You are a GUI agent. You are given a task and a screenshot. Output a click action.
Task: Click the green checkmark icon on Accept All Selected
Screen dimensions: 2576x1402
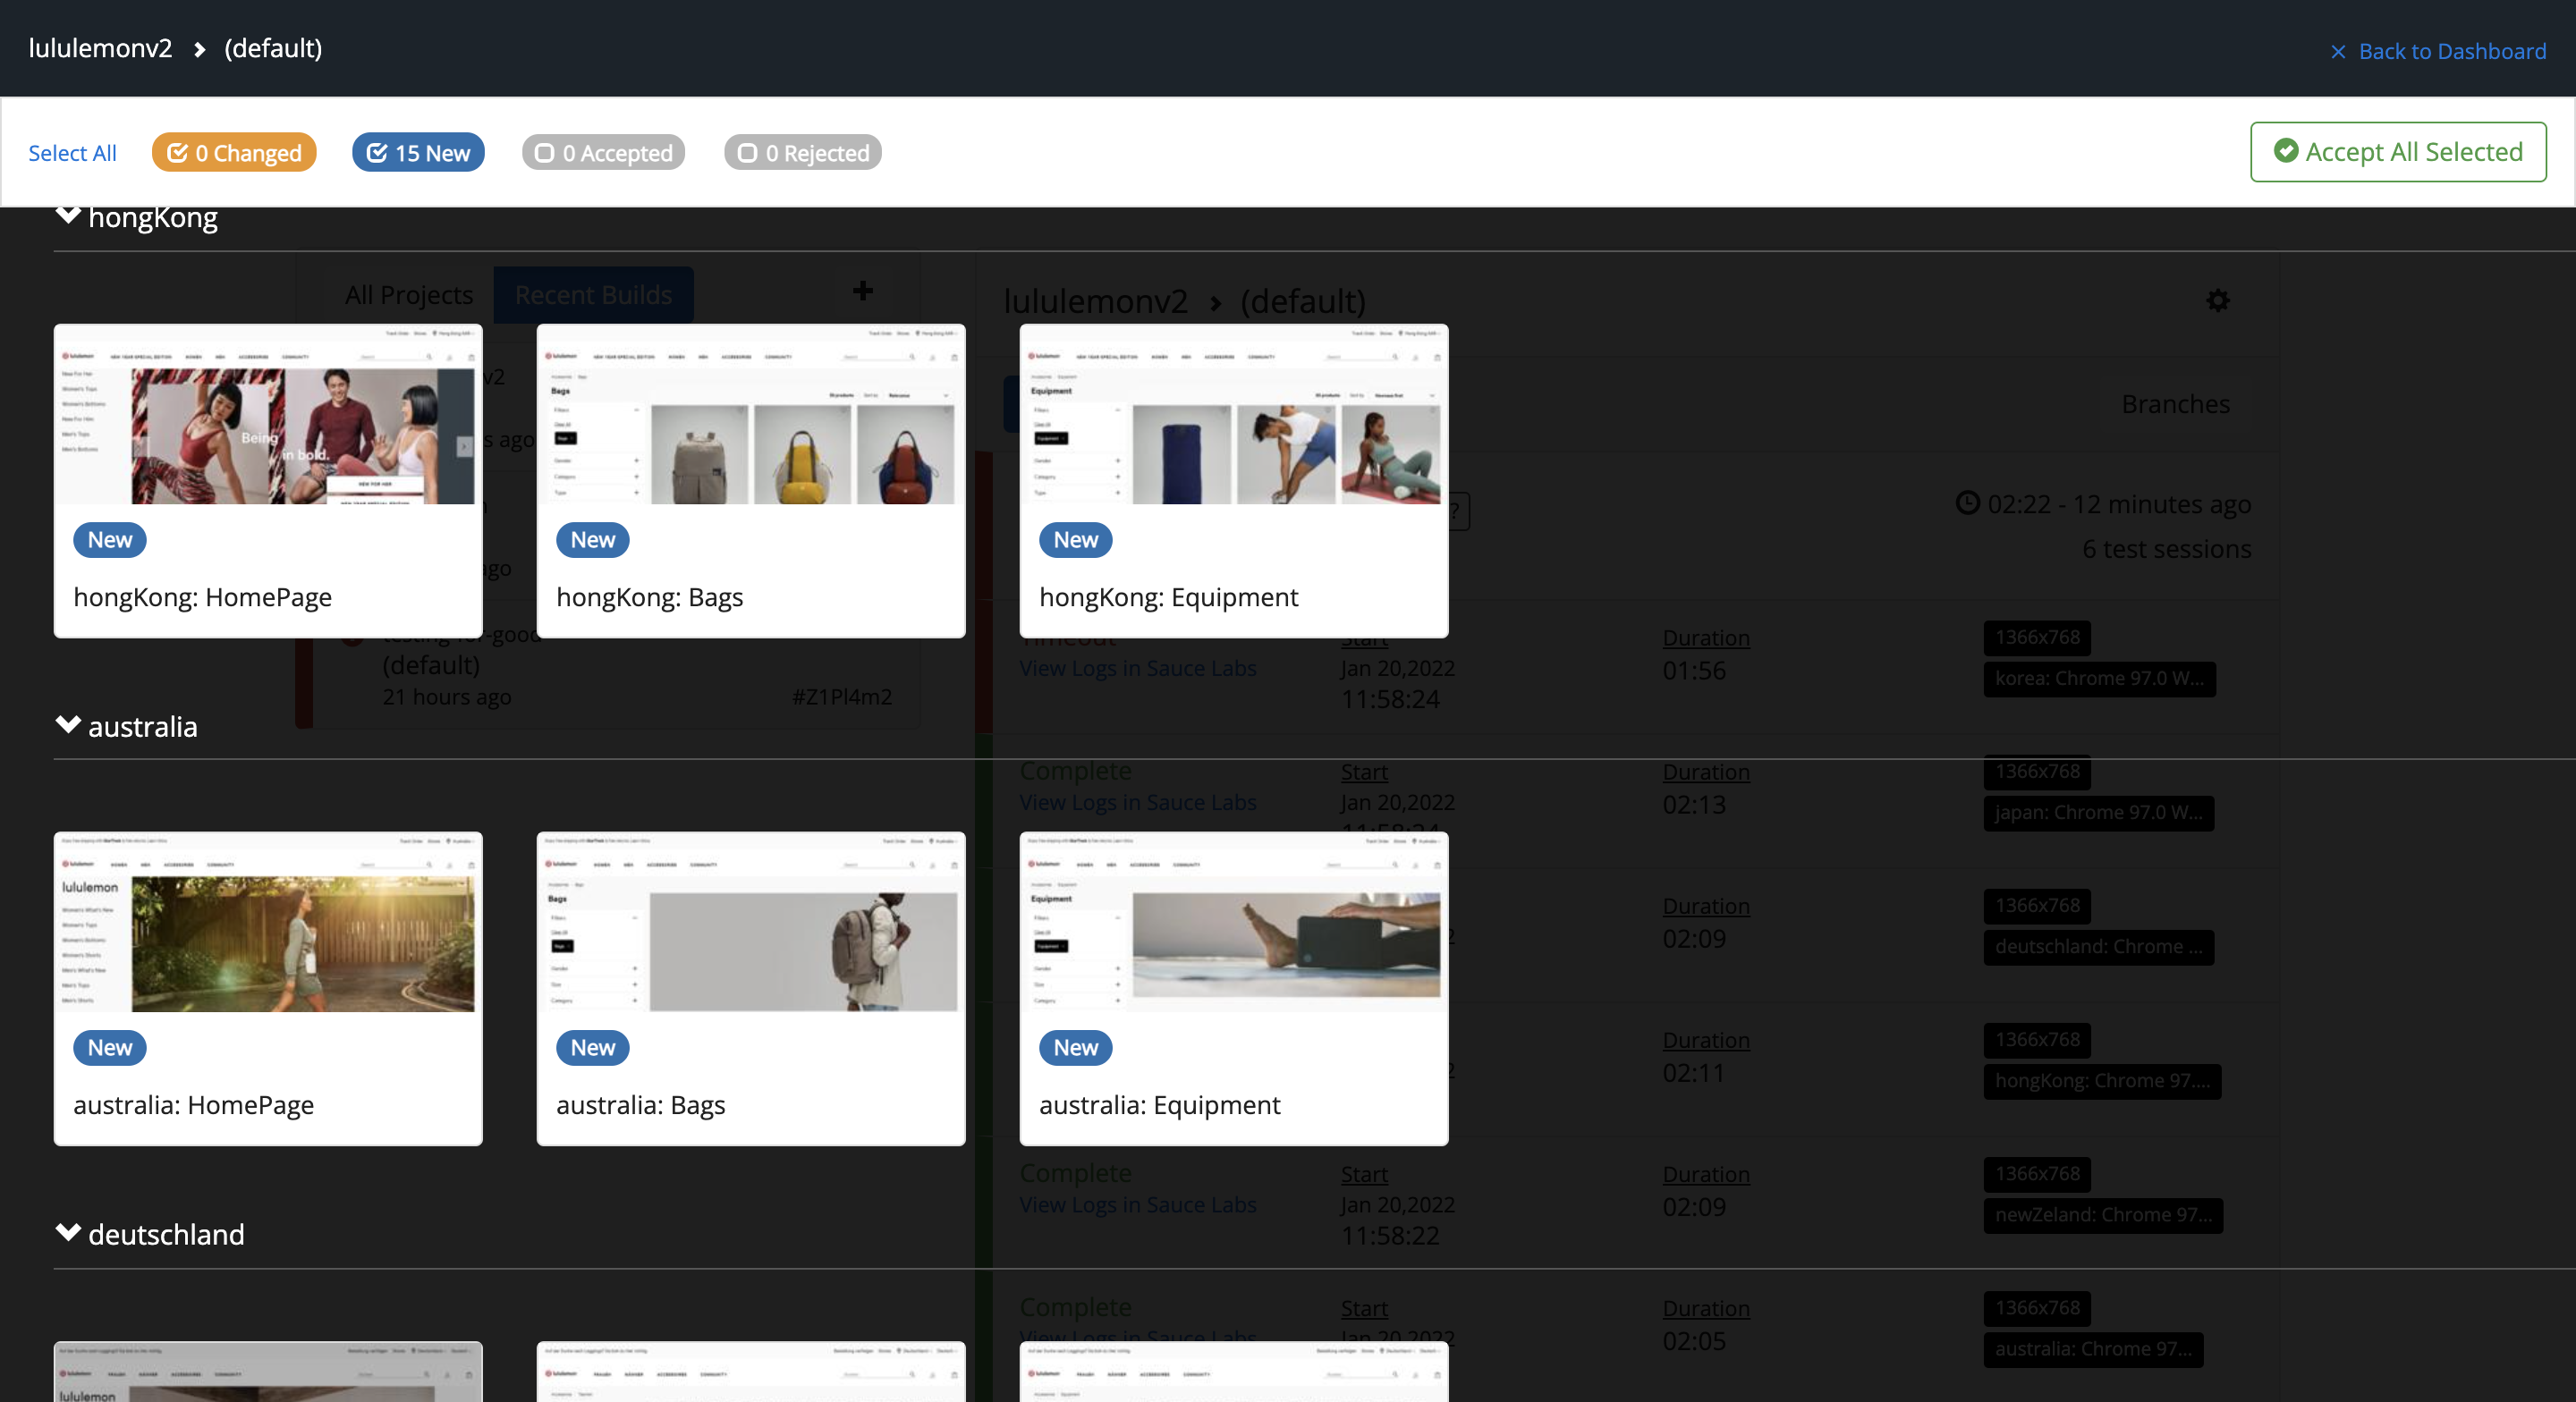click(2285, 151)
